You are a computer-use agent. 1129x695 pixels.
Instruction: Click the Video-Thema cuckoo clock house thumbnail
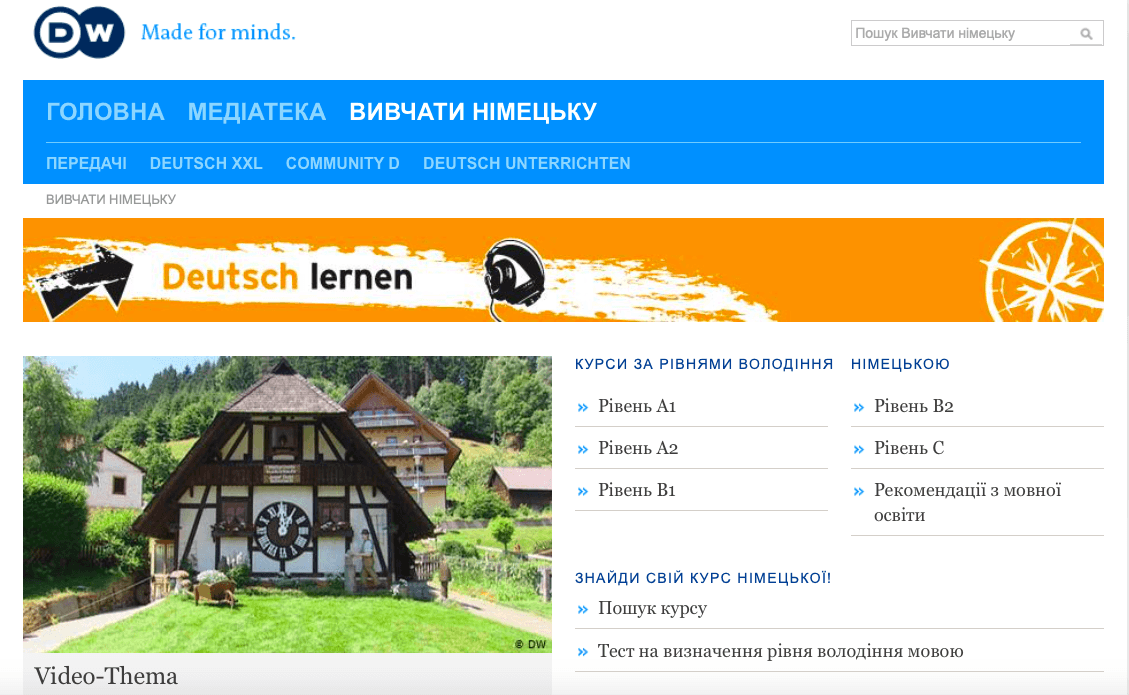coord(287,504)
